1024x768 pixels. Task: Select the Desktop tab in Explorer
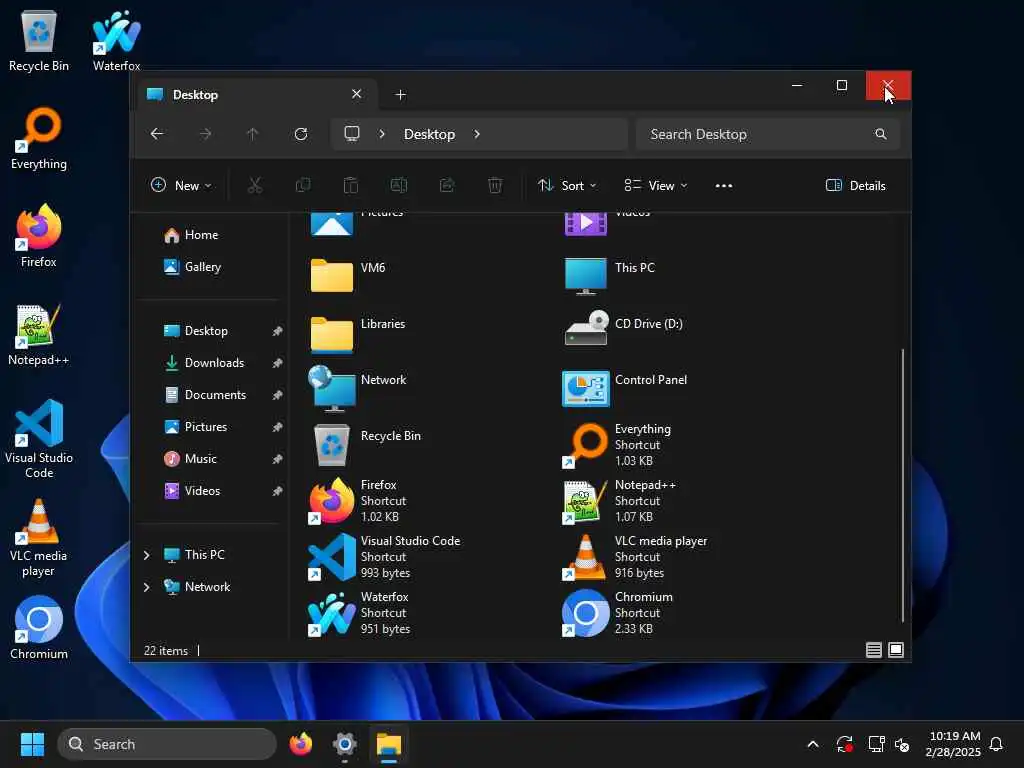[255, 95]
